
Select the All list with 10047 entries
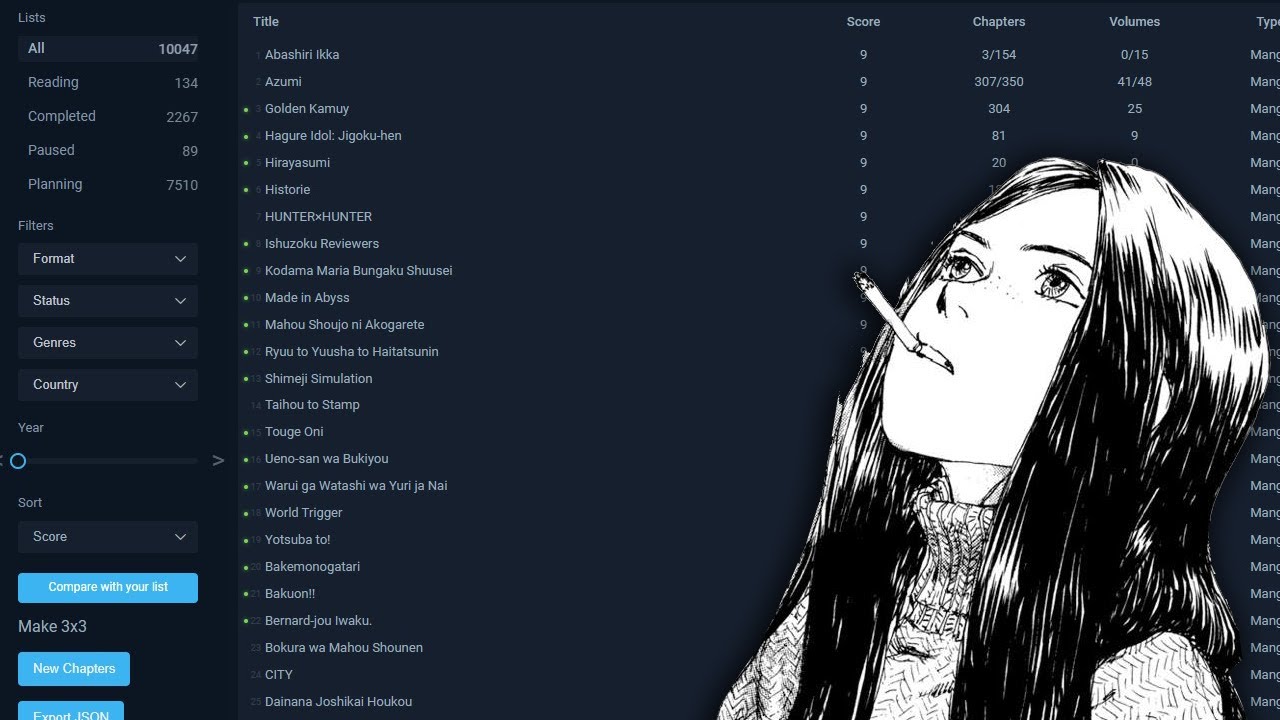pos(108,48)
